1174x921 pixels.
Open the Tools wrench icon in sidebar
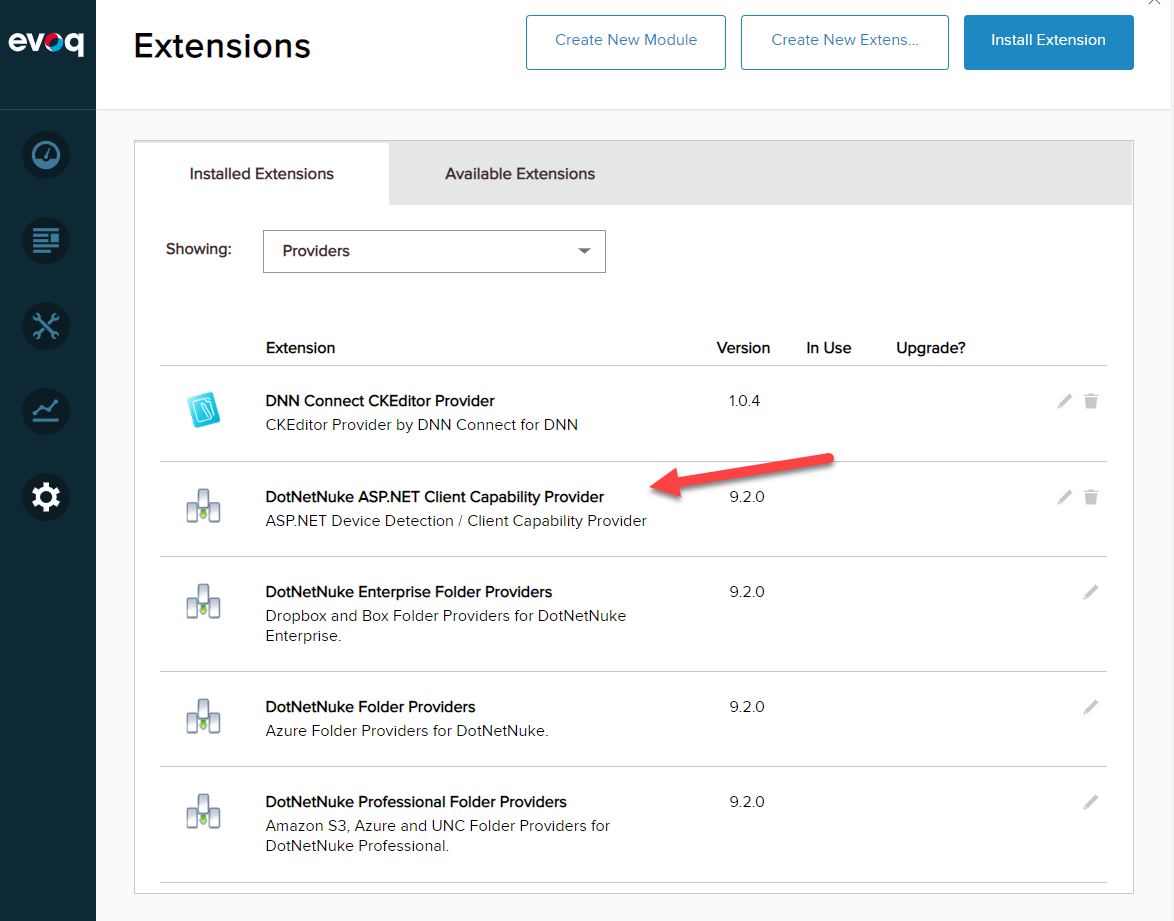click(x=46, y=326)
